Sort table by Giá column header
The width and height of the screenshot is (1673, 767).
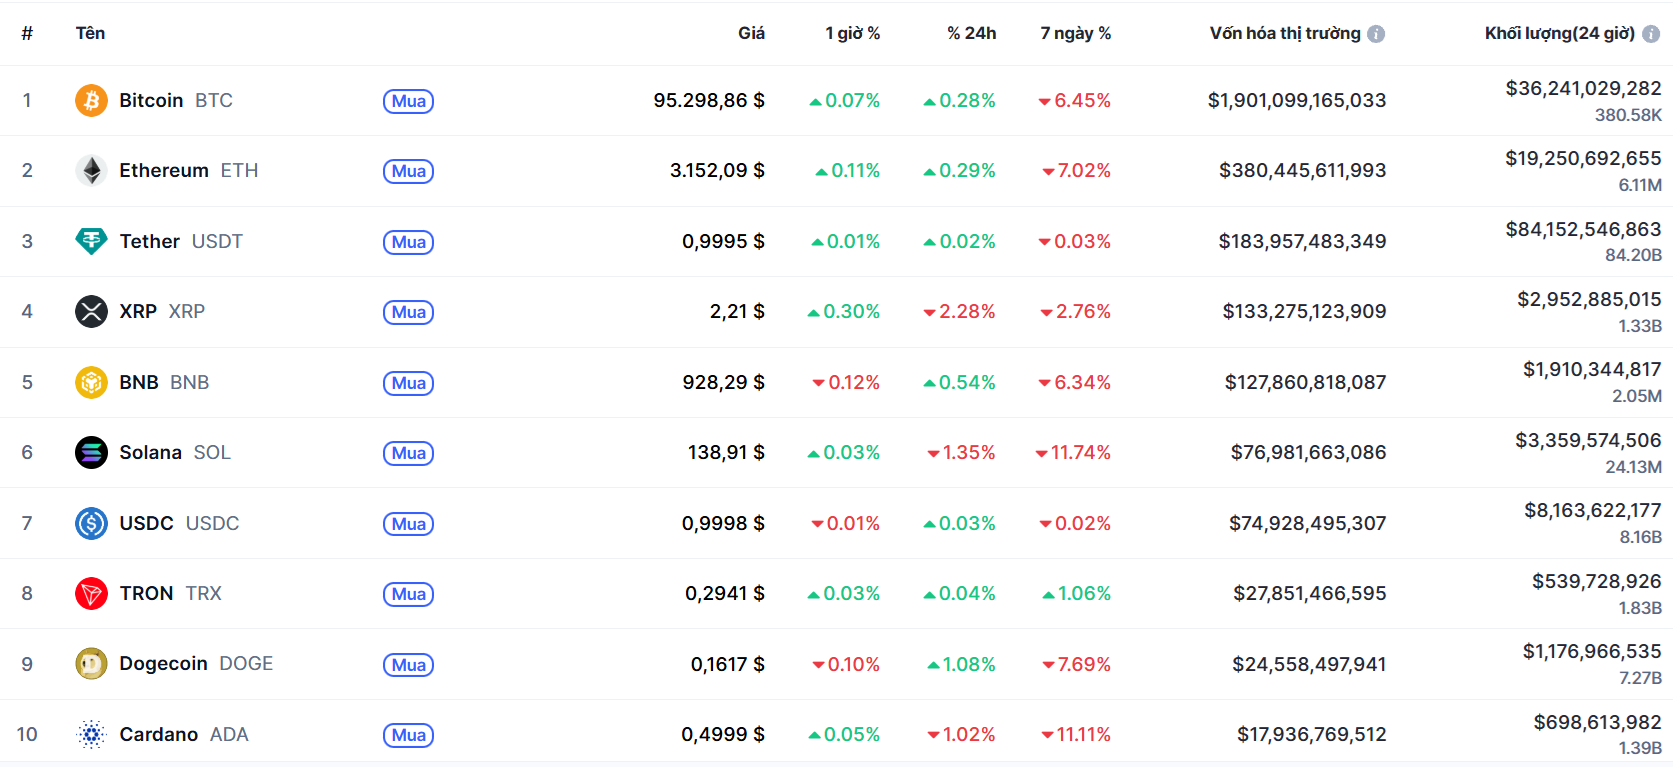[x=751, y=34]
